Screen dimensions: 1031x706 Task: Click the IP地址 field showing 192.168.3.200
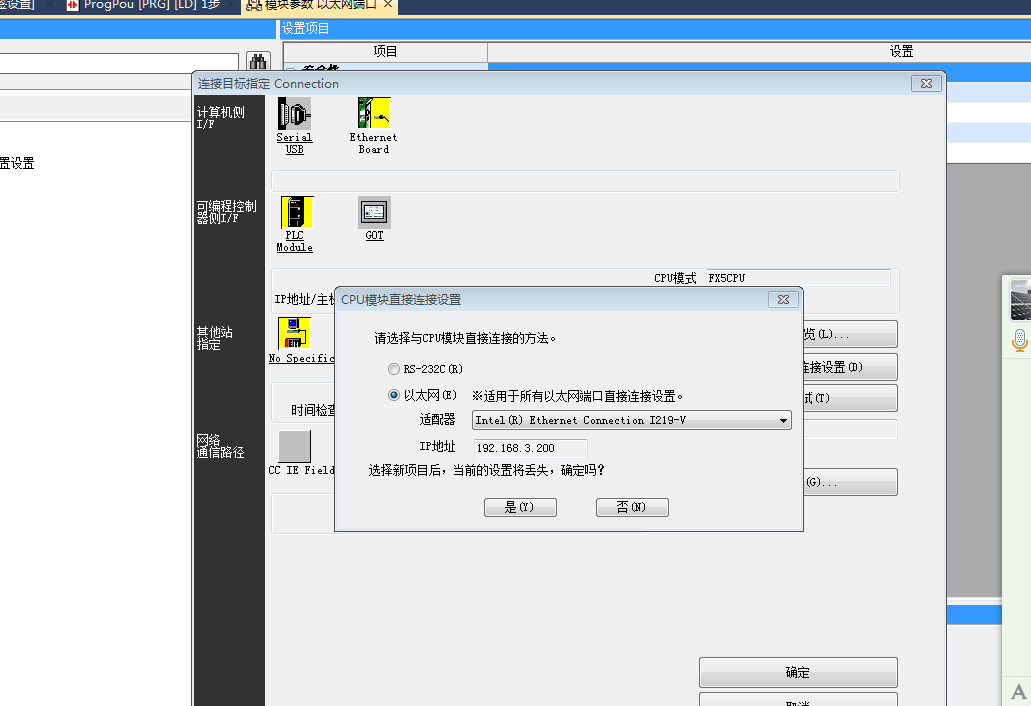(530, 448)
